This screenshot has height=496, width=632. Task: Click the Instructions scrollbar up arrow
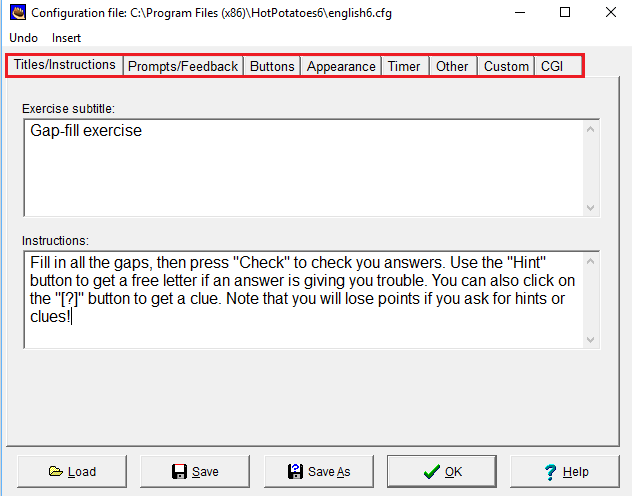coord(590,262)
